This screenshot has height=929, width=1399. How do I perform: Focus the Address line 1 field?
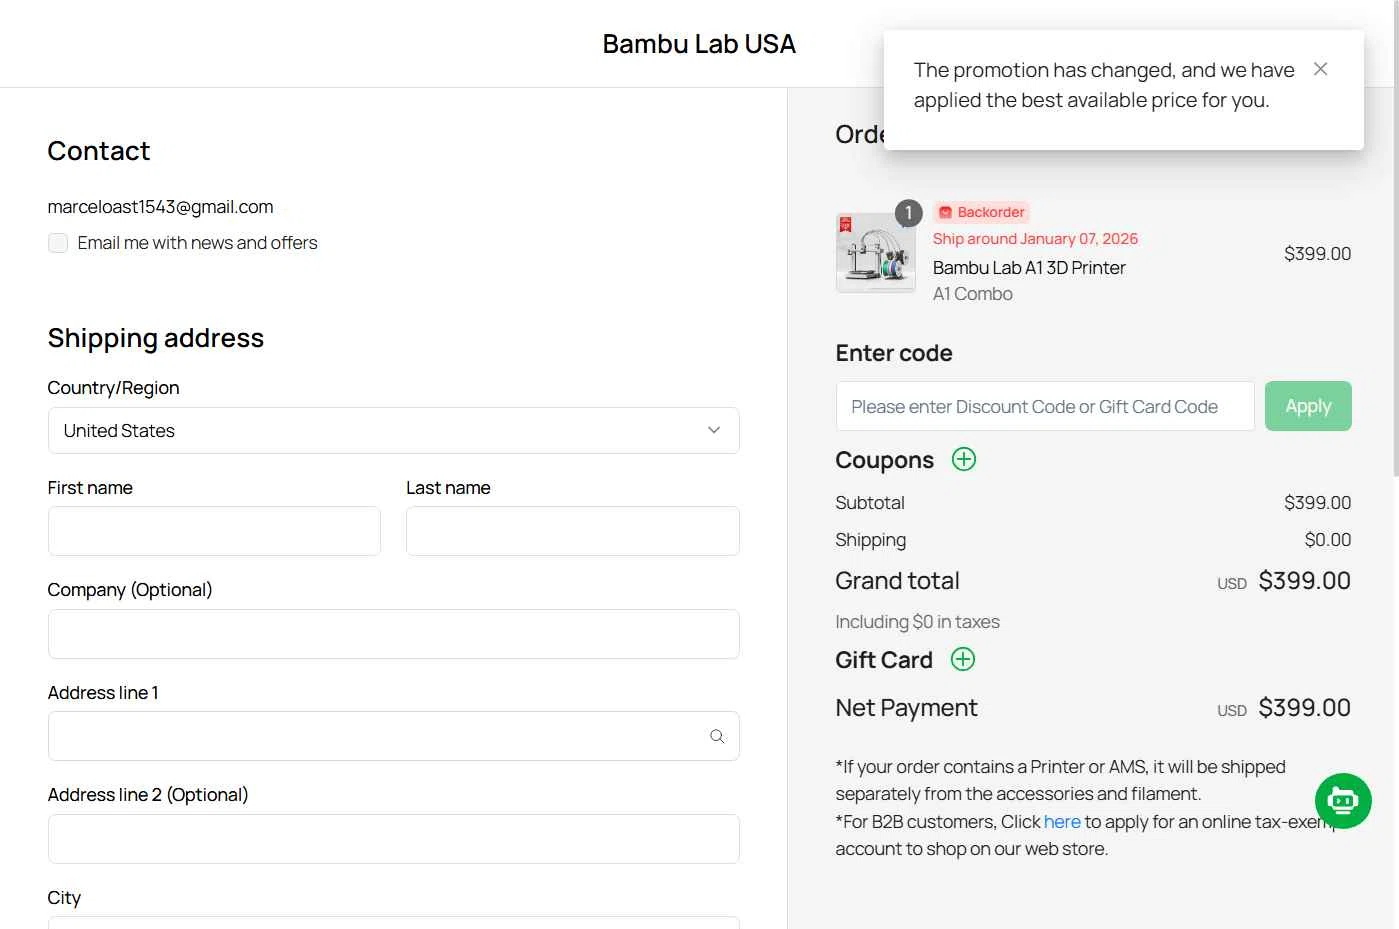tap(394, 736)
